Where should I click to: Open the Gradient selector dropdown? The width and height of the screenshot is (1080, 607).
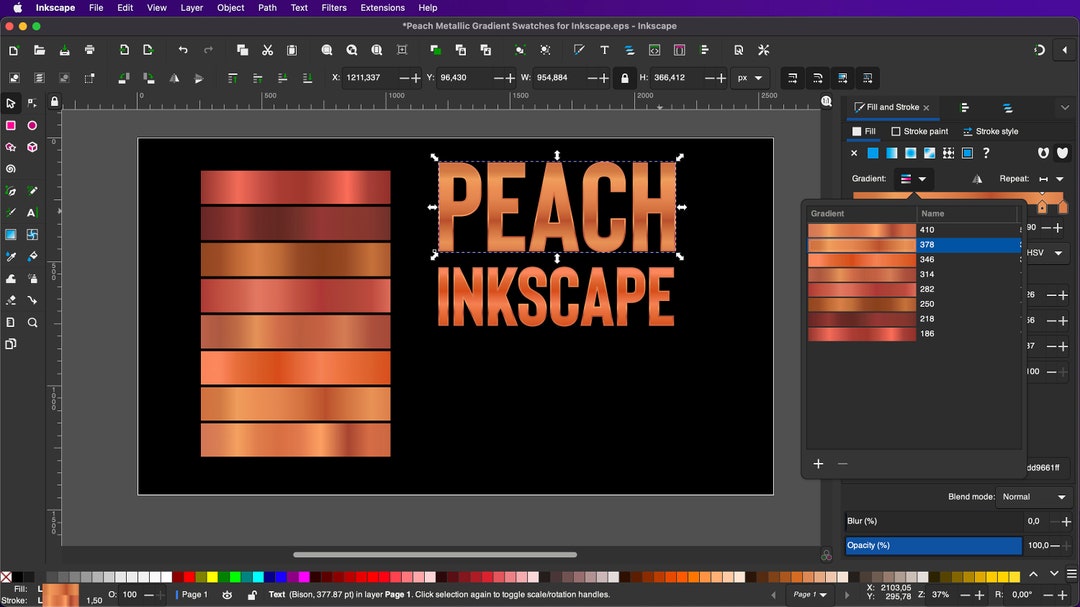[x=921, y=179]
